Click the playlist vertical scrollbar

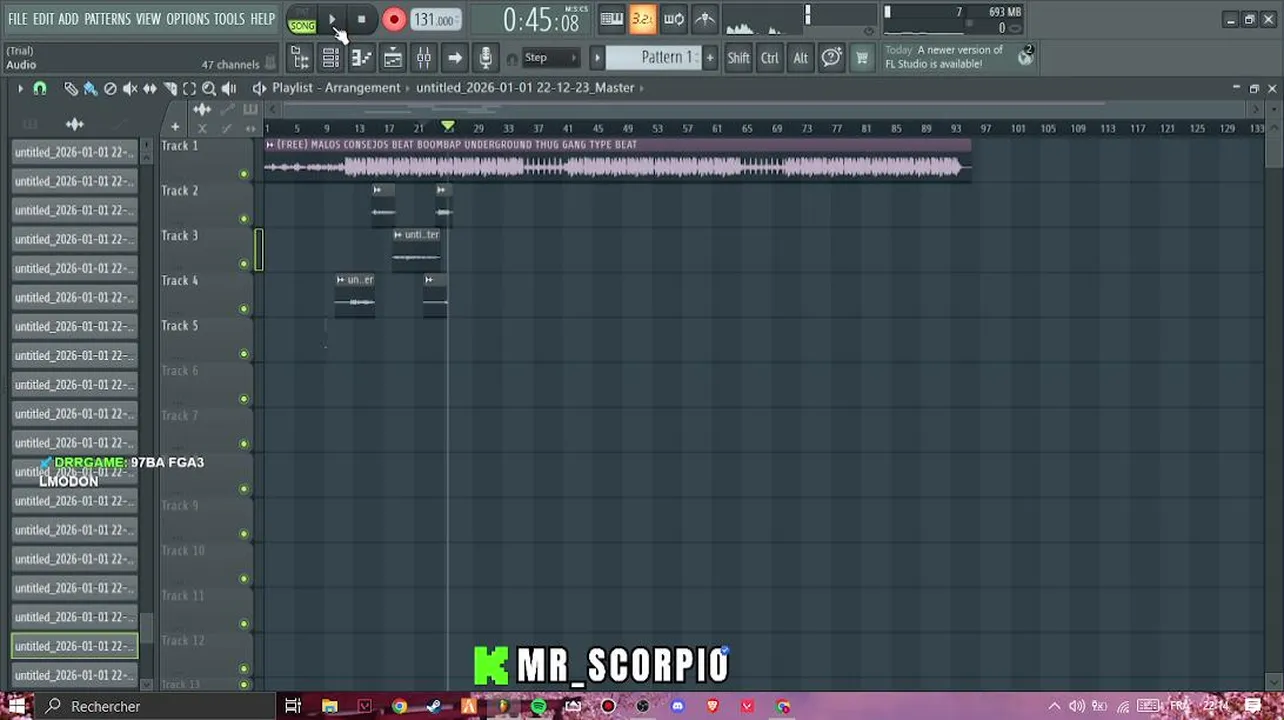1272,150
